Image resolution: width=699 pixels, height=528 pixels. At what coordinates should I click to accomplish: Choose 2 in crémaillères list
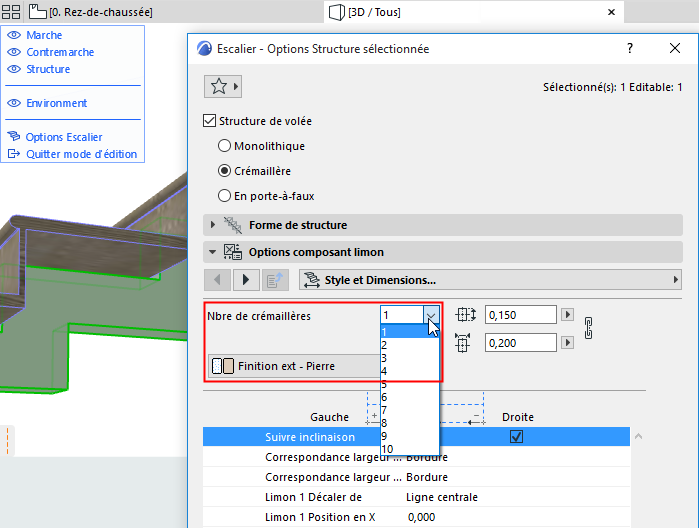(410, 345)
